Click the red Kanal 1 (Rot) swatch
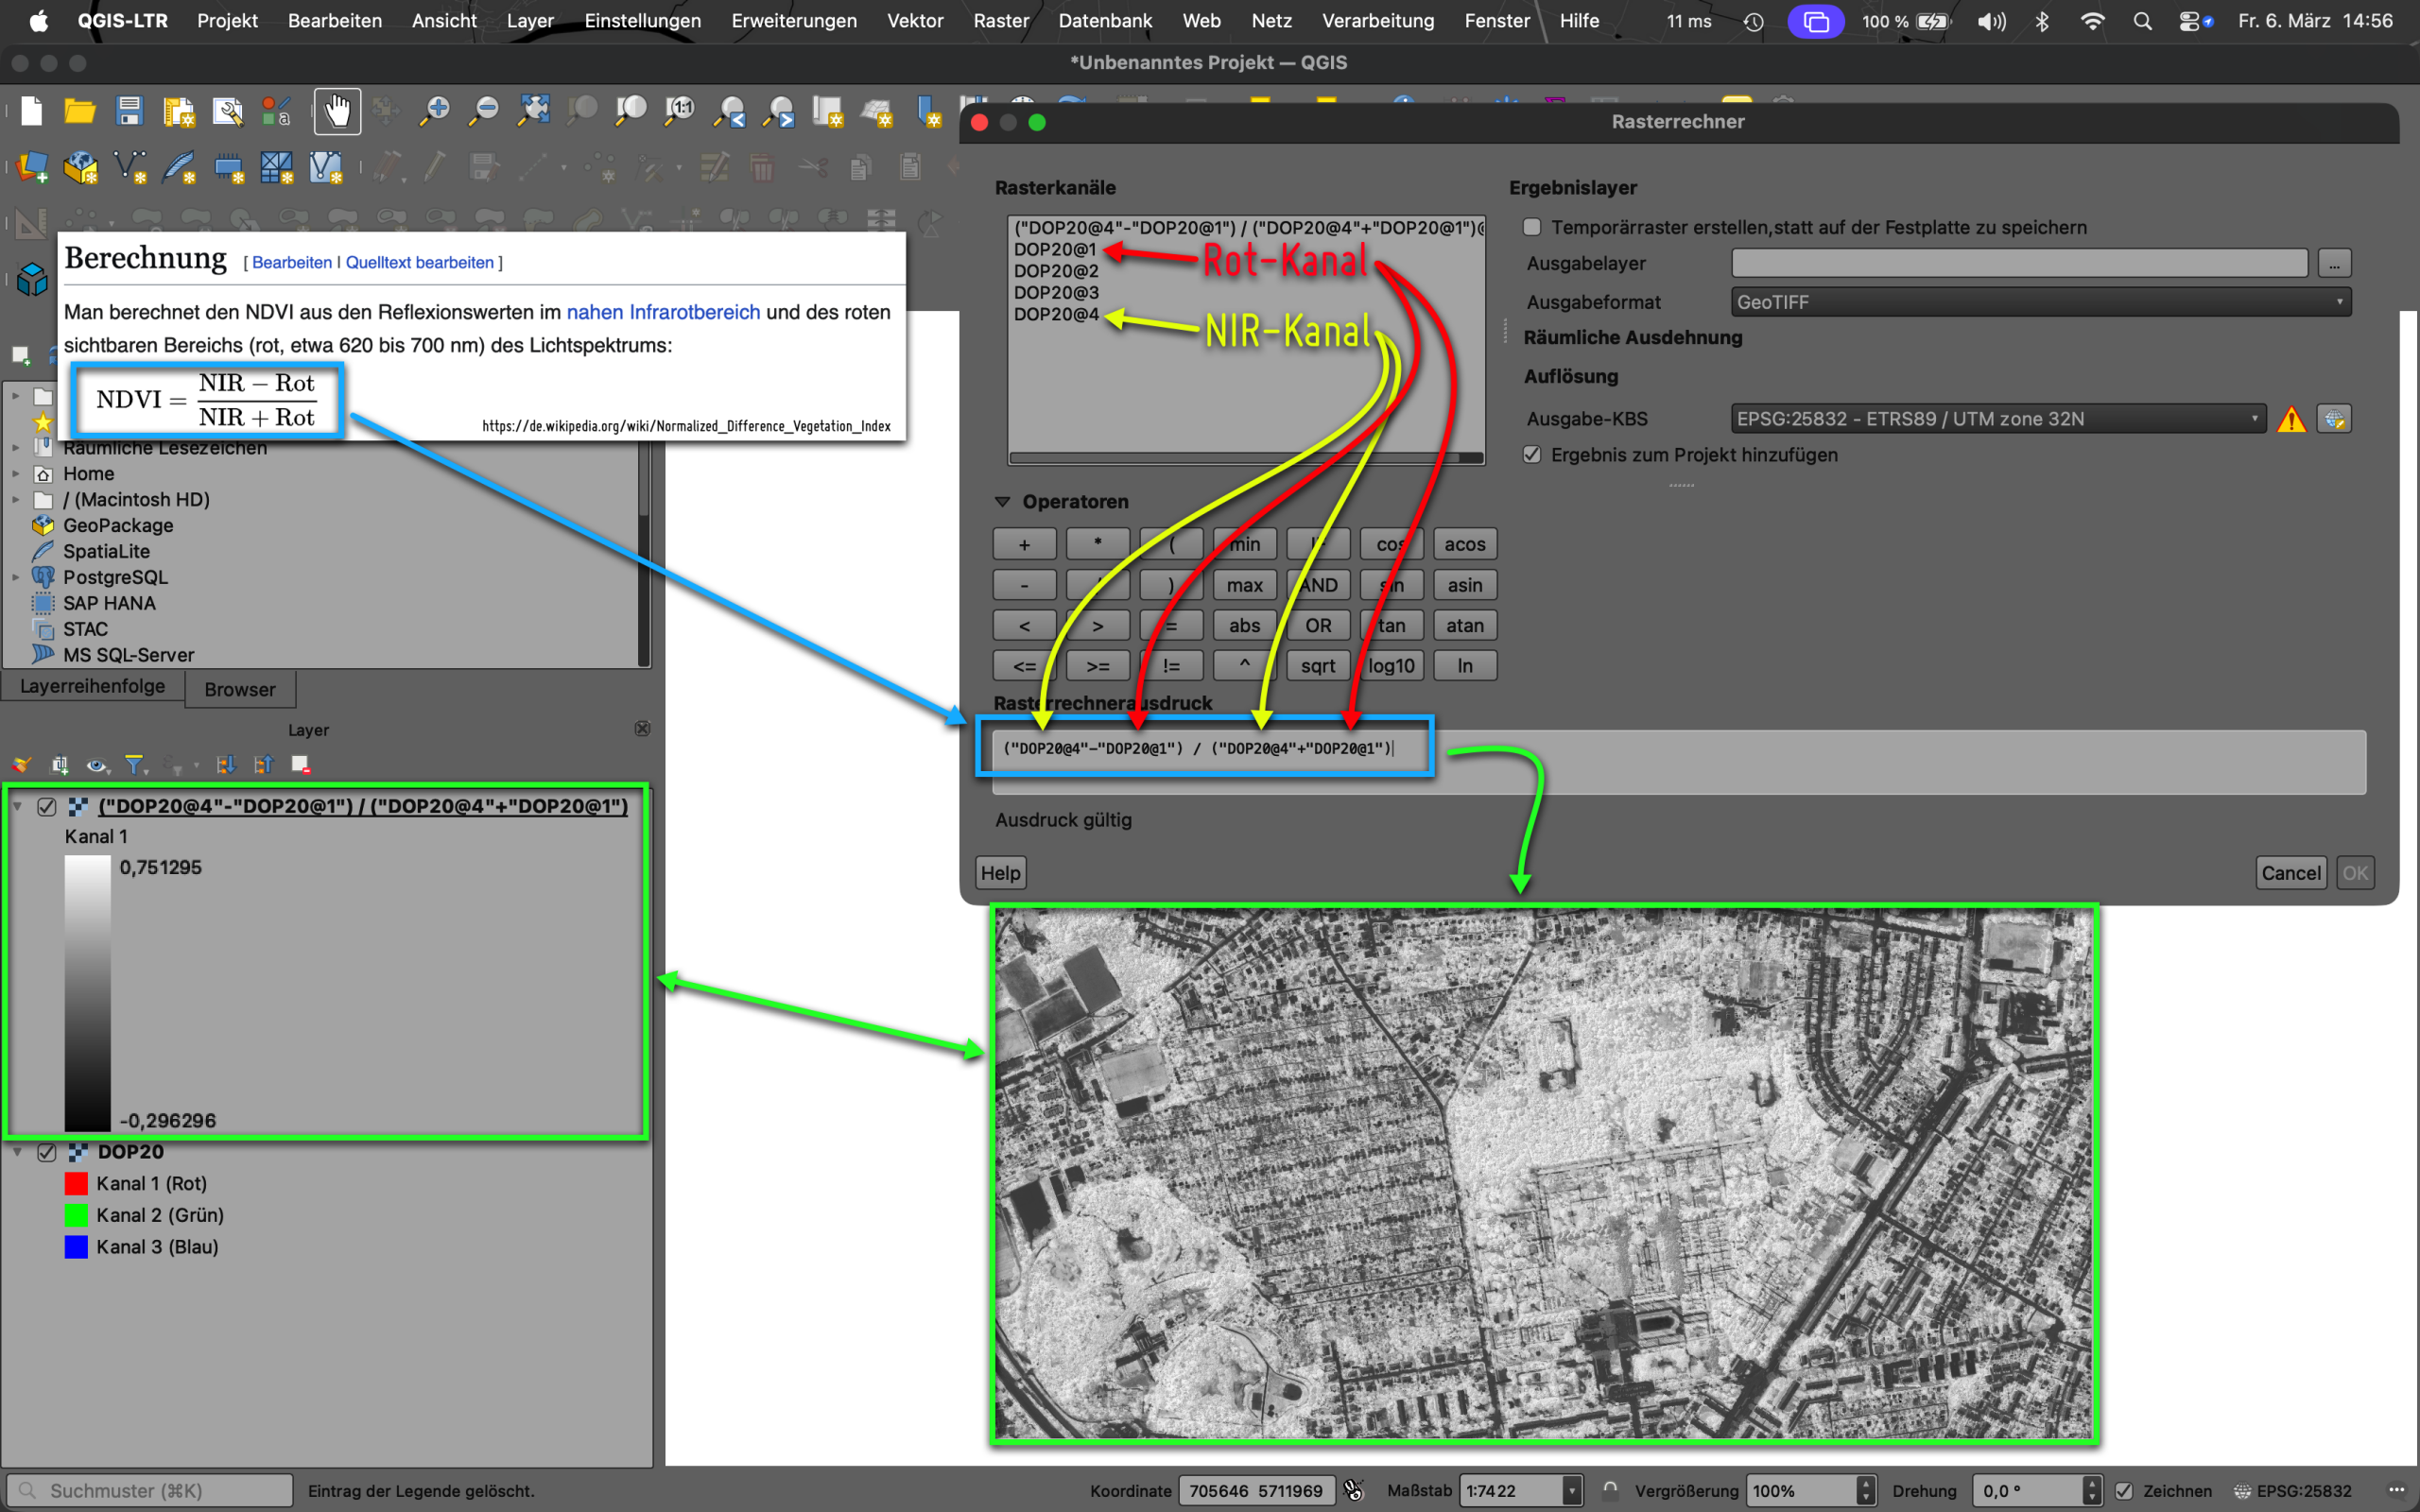This screenshot has height=1512, width=2420. [x=76, y=1184]
